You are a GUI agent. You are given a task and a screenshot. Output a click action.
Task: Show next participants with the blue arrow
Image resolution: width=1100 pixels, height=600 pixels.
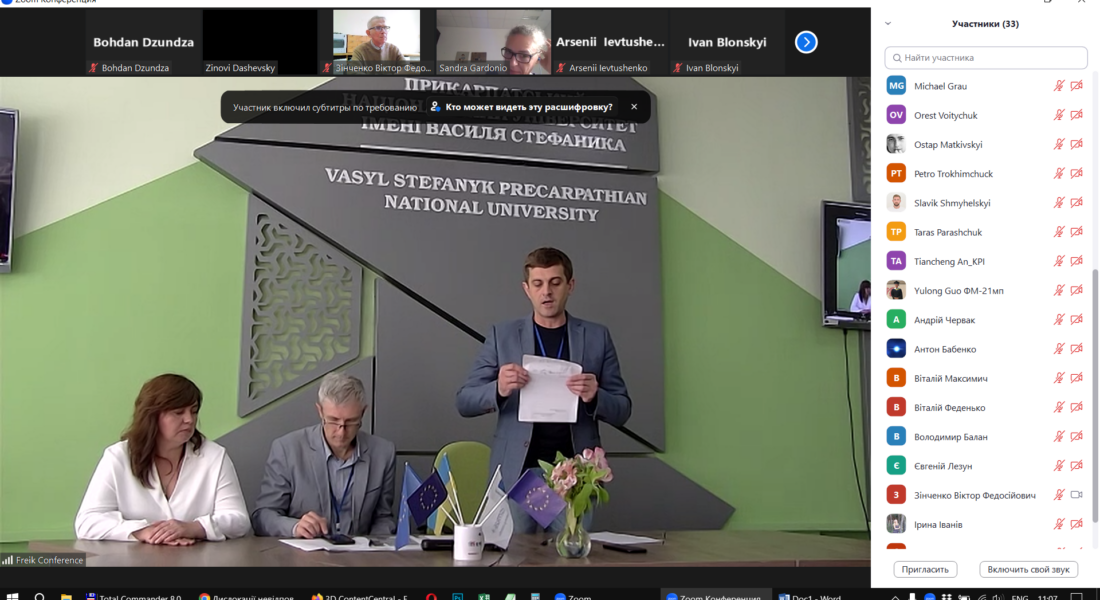click(x=806, y=42)
